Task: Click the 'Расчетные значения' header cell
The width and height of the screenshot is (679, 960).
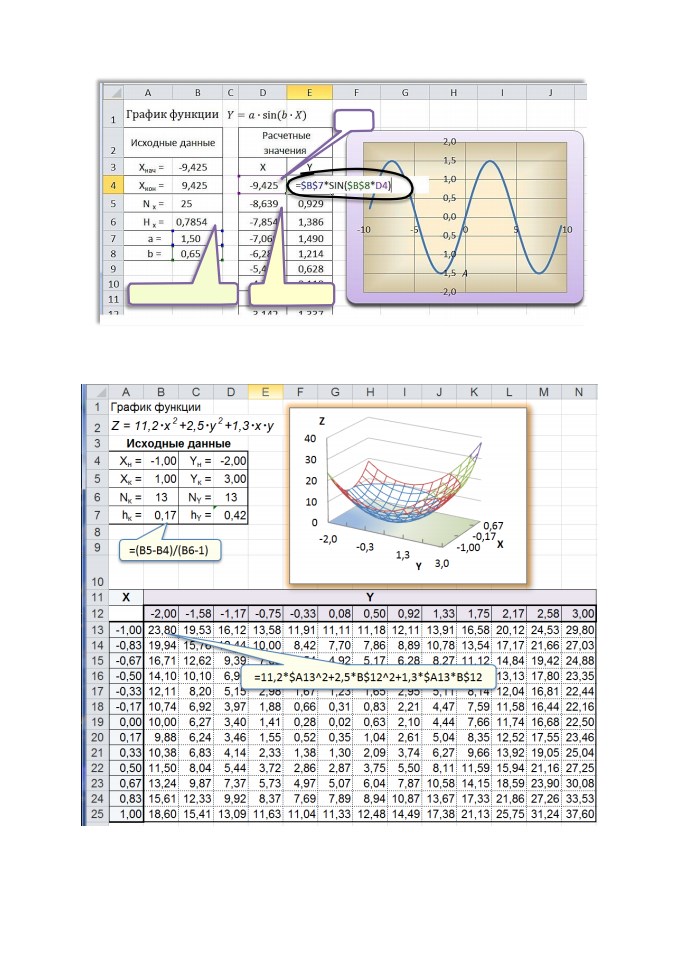Action: coord(286,143)
